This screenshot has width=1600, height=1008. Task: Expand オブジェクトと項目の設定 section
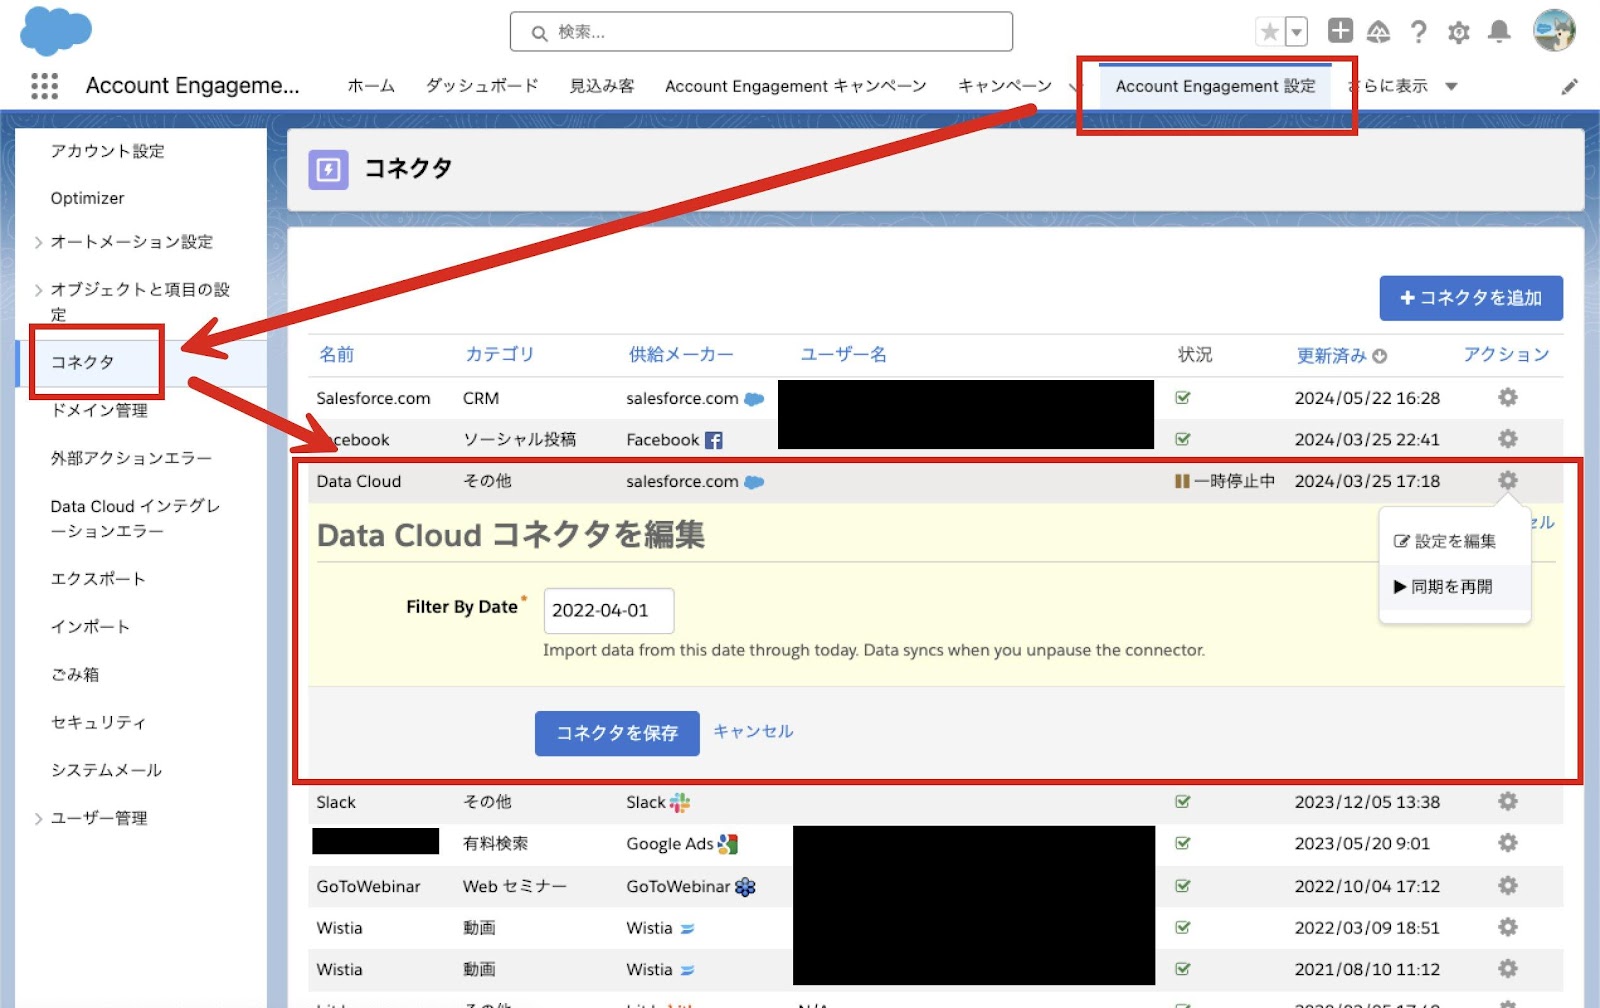point(38,290)
